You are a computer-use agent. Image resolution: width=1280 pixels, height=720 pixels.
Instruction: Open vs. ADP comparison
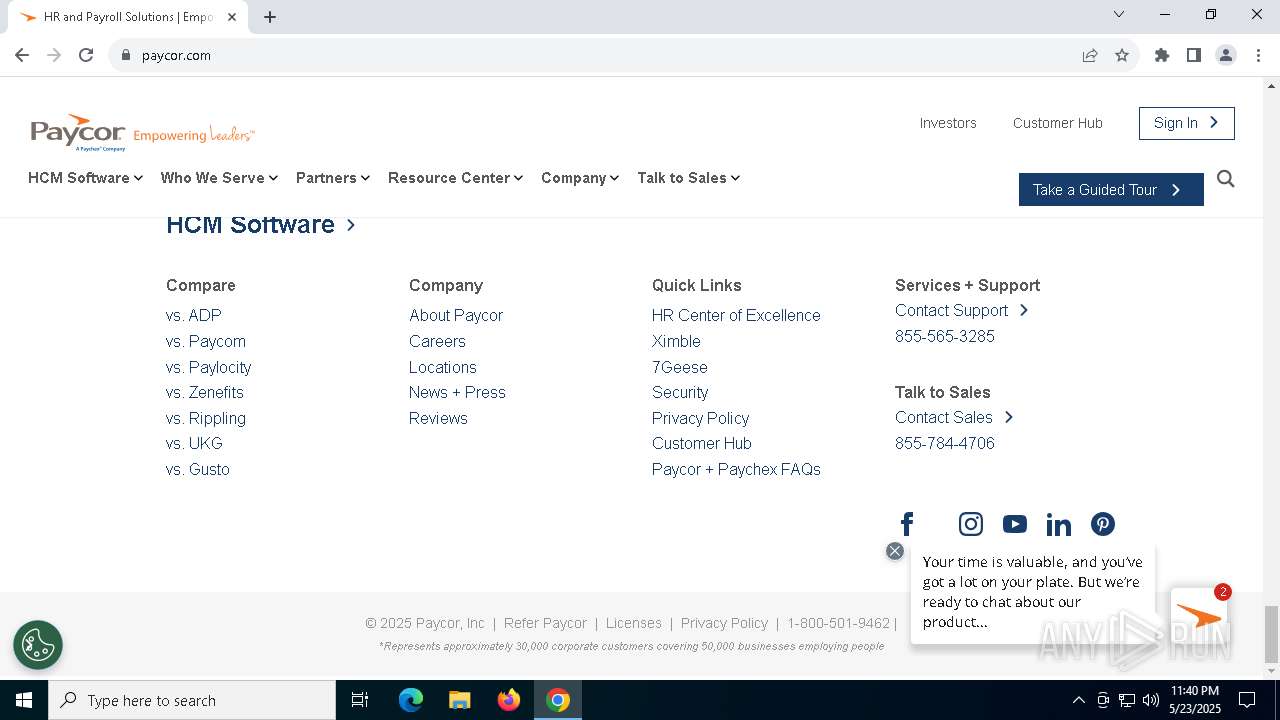(x=194, y=315)
